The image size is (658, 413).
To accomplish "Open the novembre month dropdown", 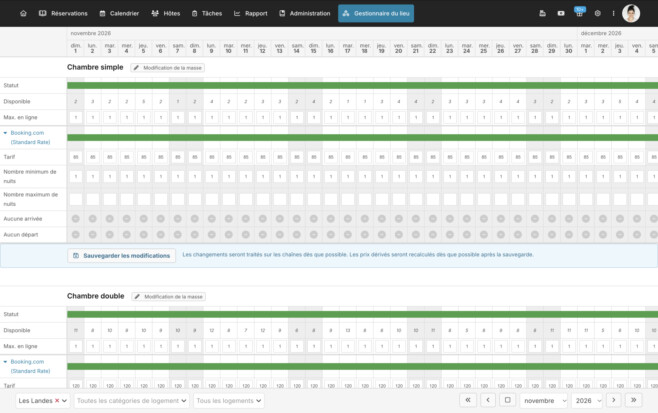I will (543, 400).
